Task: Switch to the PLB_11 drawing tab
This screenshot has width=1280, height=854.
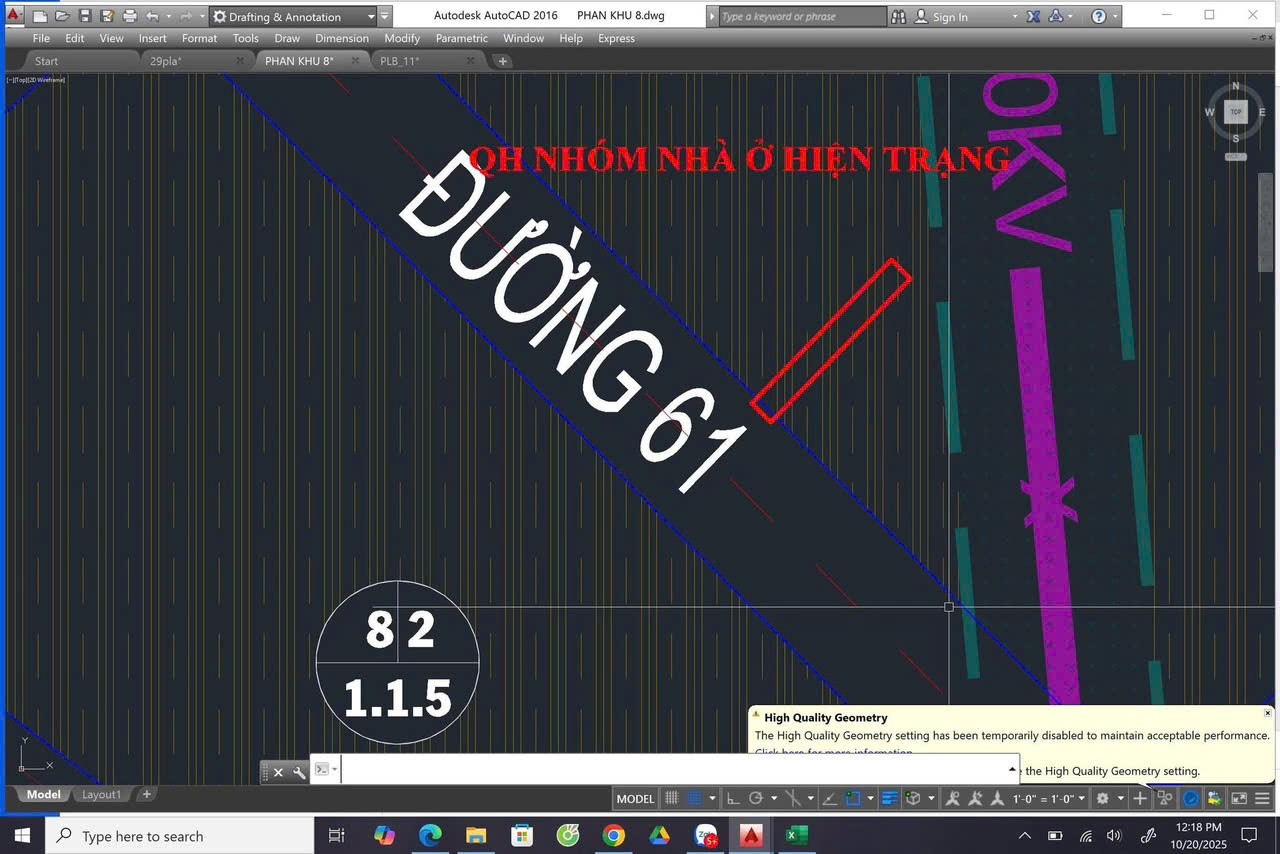Action: (399, 61)
